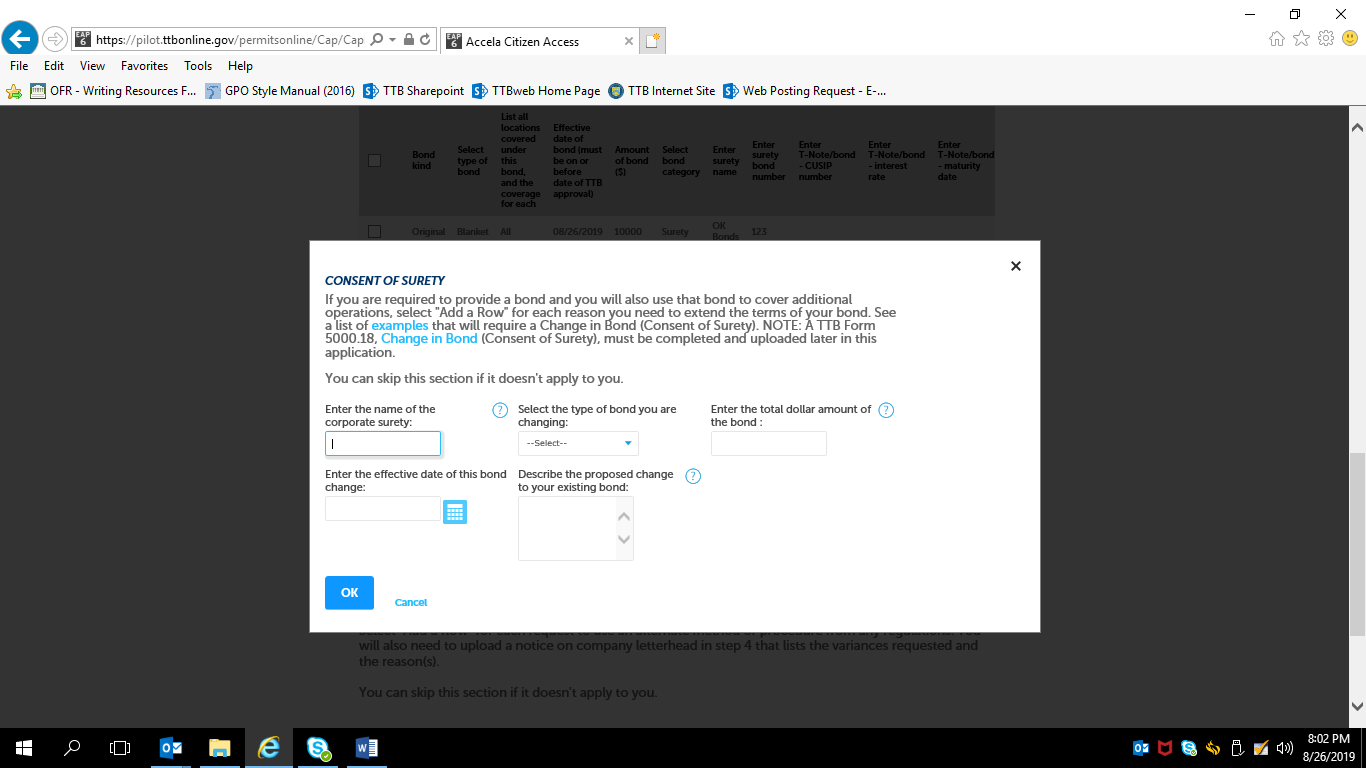Check the Original Blanket bond row checkbox
1366x768 pixels.
(x=374, y=231)
